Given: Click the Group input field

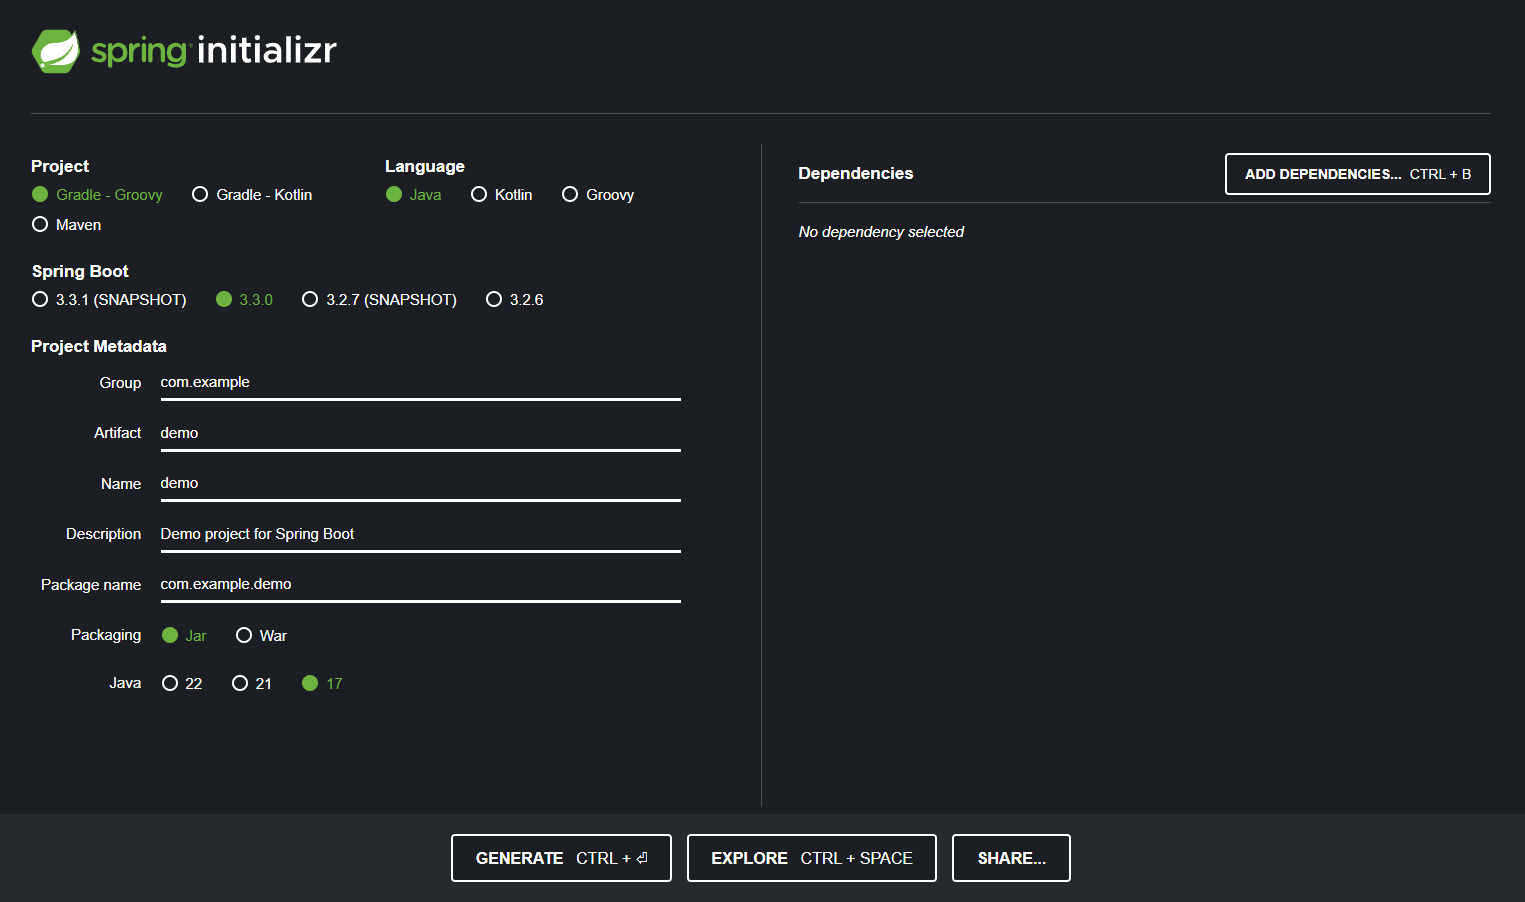Looking at the screenshot, I should [420, 382].
